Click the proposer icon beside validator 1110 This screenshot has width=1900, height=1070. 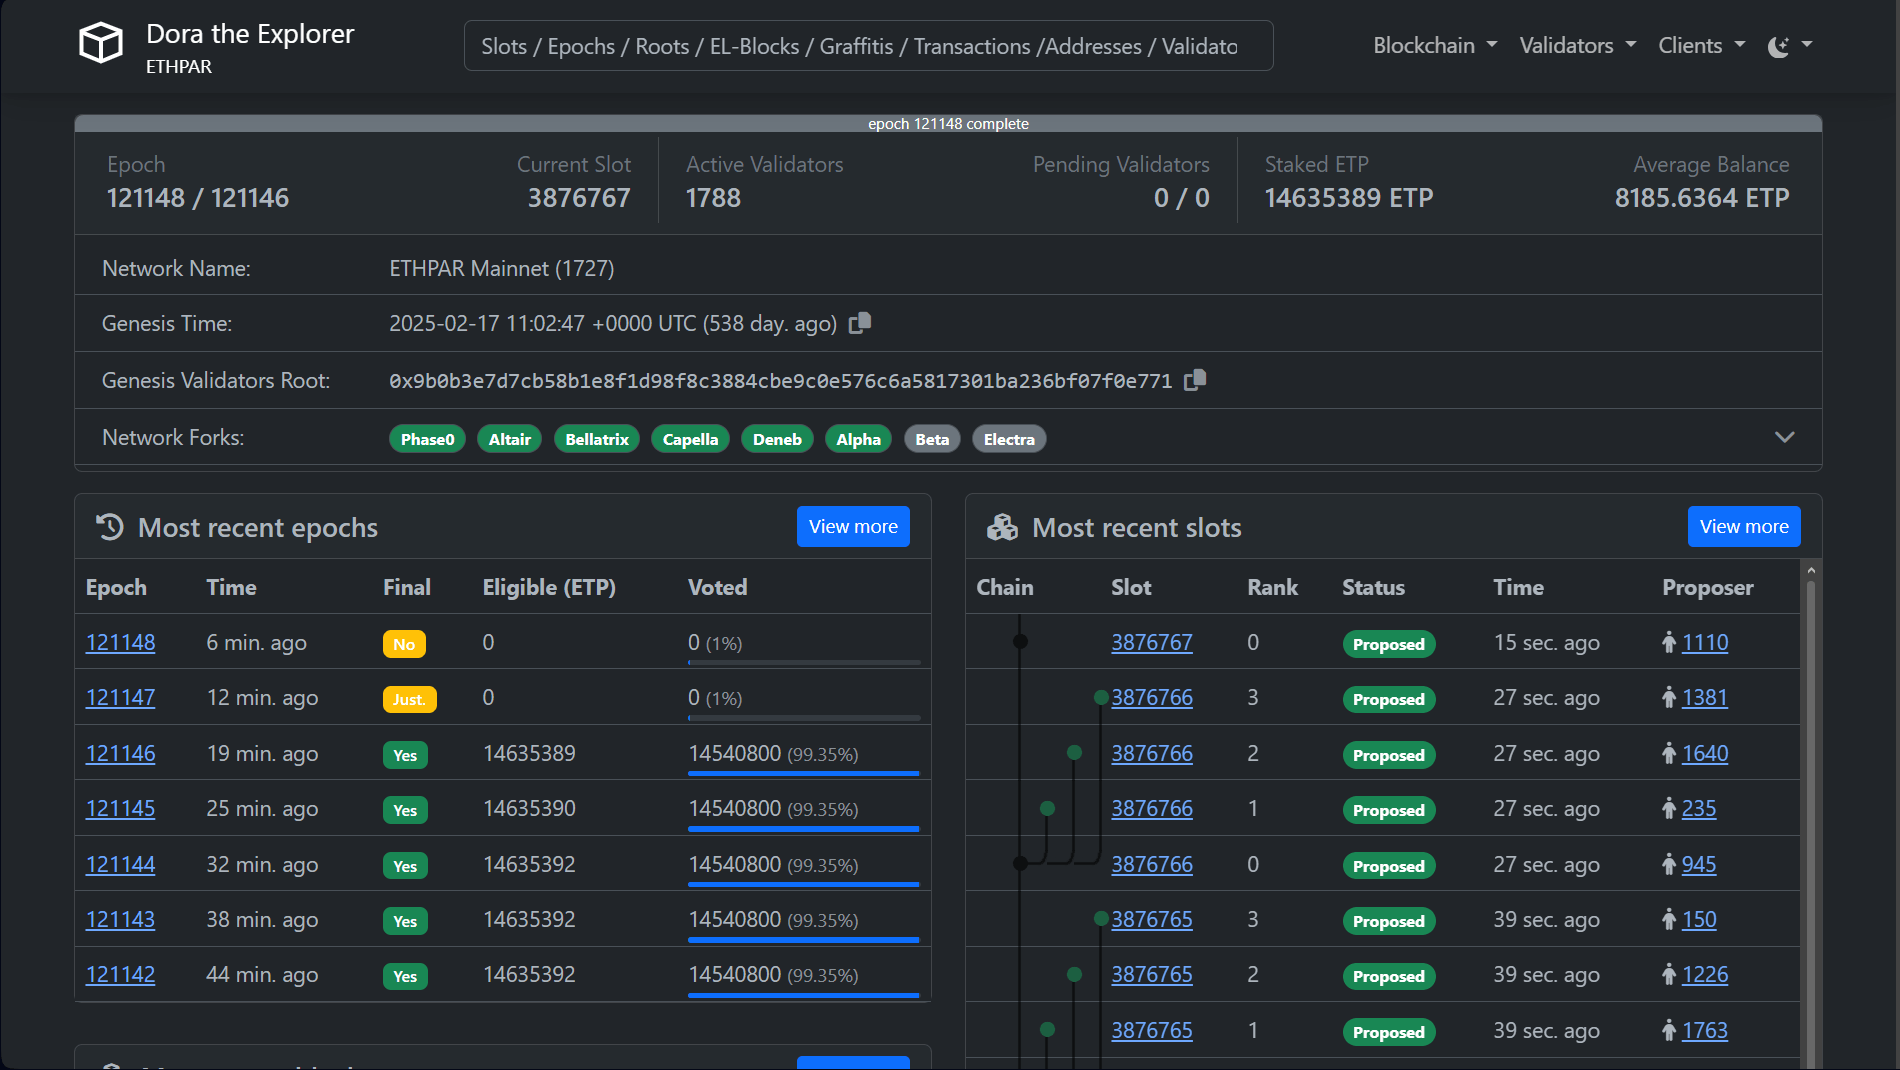[x=1669, y=642]
